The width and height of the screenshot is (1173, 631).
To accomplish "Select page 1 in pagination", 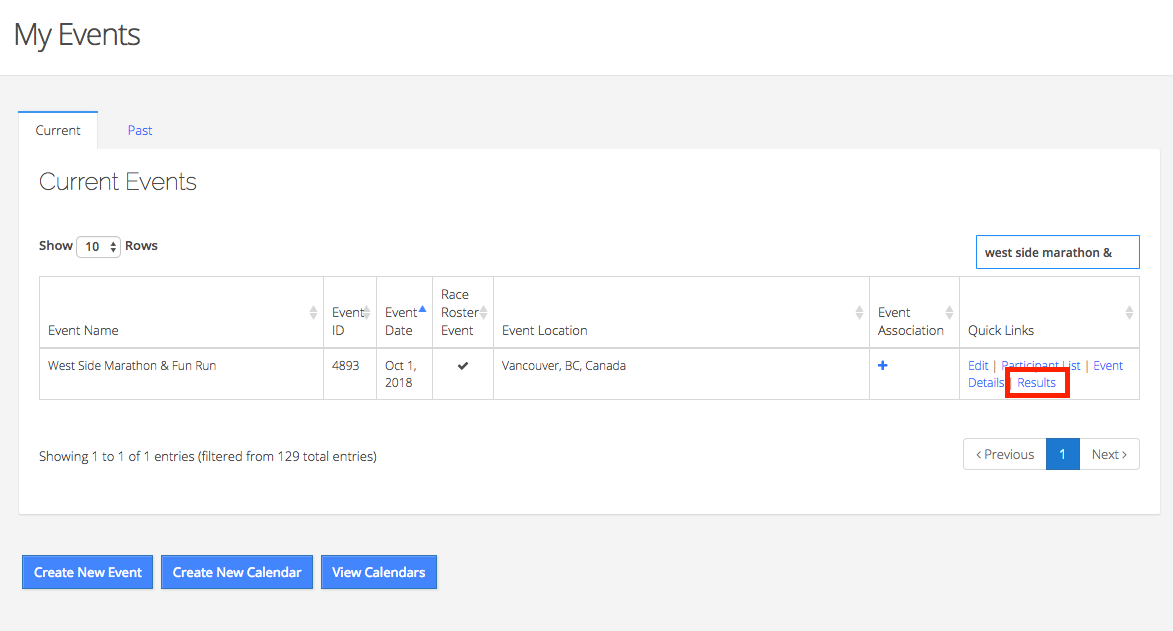I will (1062, 454).
